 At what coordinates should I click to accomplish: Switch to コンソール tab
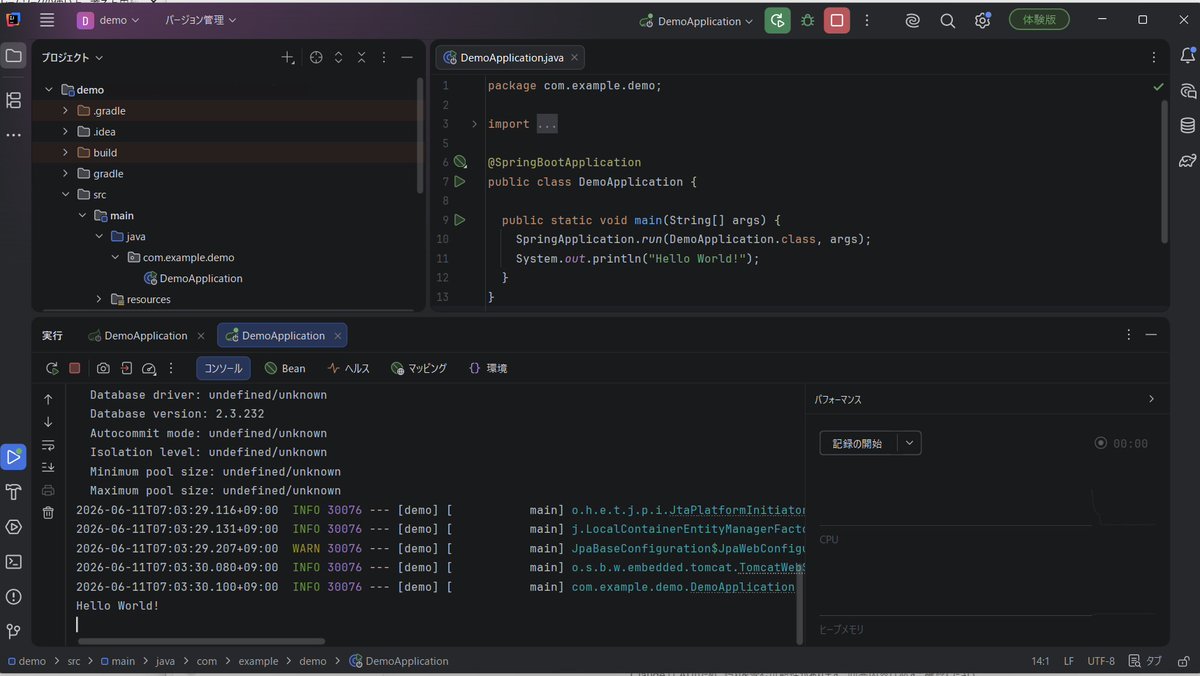coord(223,368)
